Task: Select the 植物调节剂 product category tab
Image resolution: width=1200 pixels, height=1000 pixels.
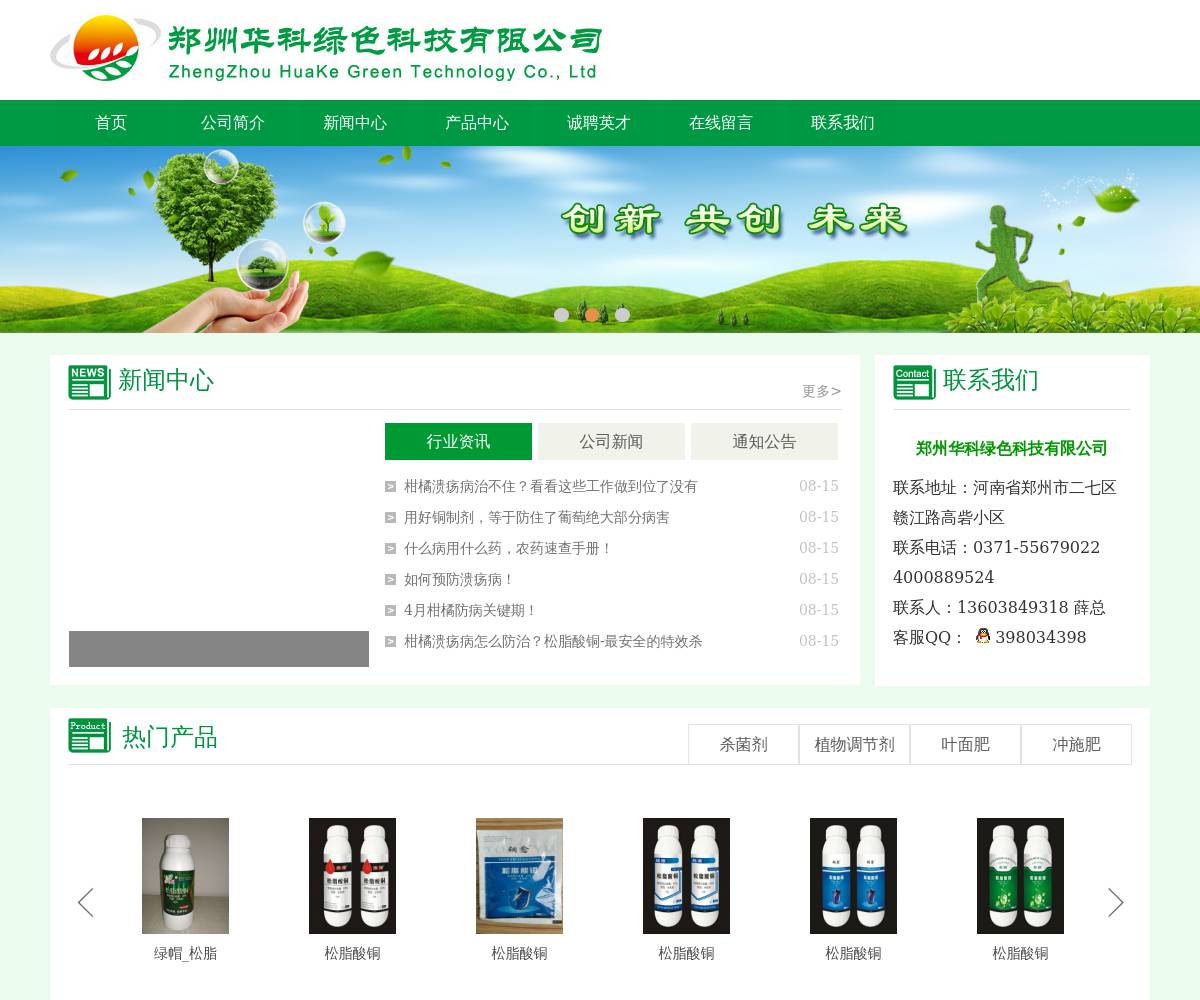Action: click(x=855, y=744)
